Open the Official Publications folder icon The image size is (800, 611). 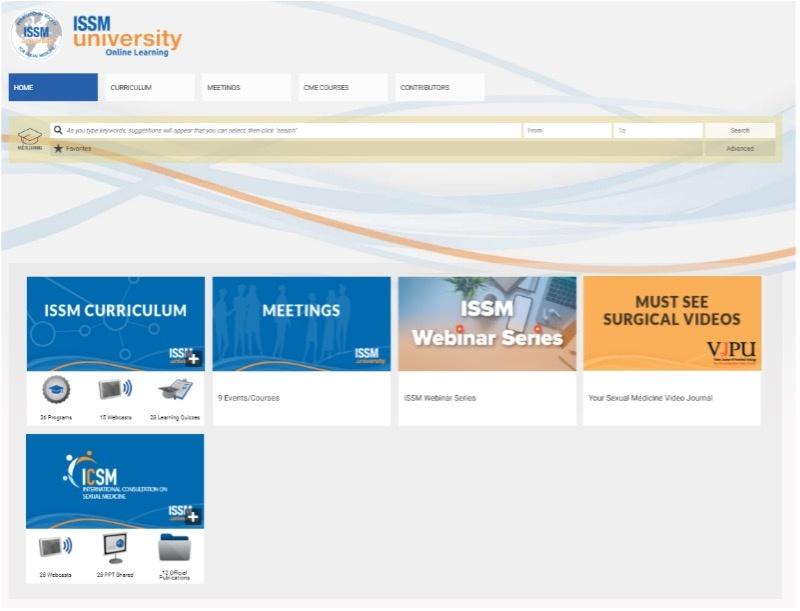(x=174, y=547)
